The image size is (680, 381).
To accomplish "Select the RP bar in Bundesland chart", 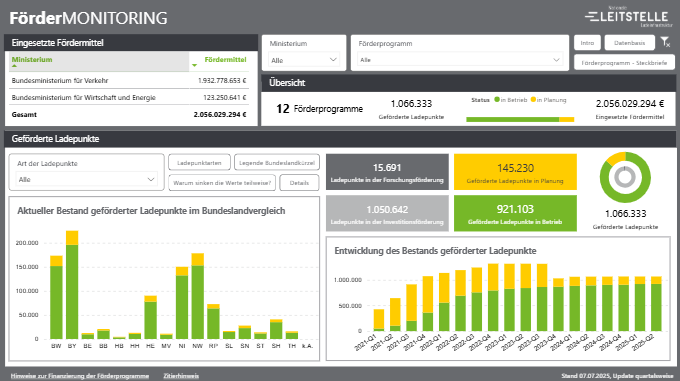I will tap(213, 322).
